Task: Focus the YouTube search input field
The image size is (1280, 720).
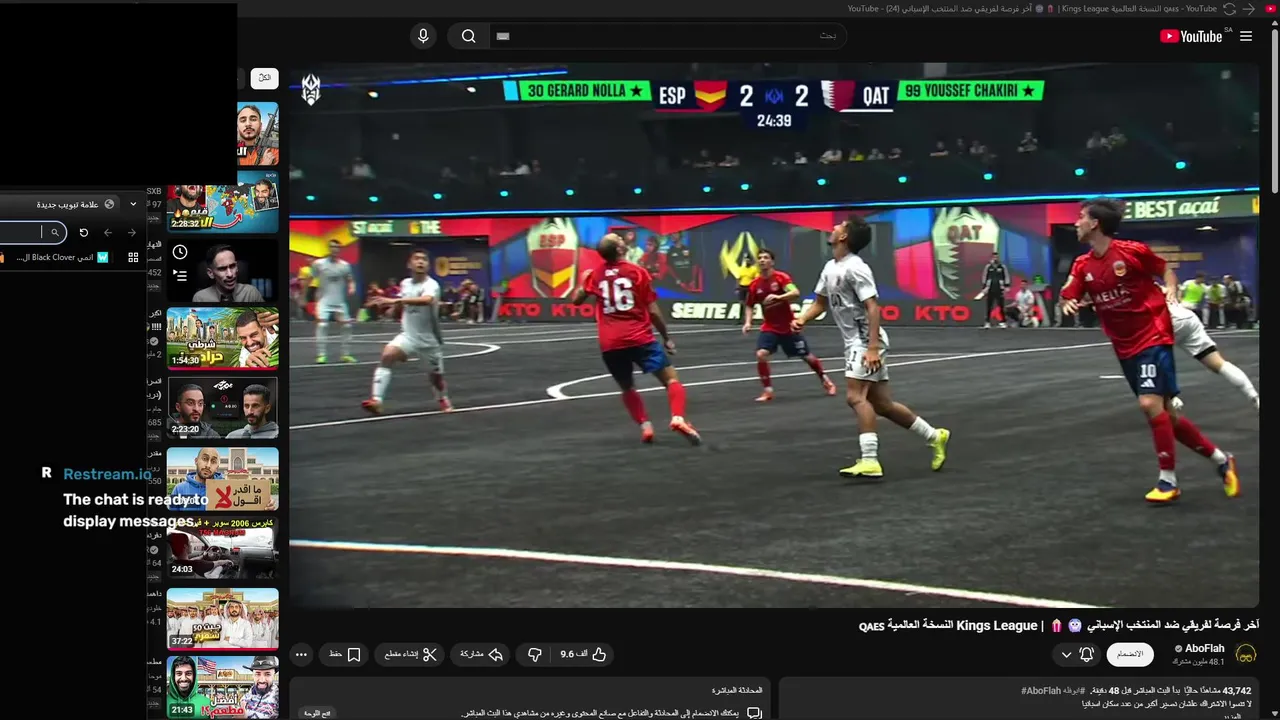Action: coord(668,36)
